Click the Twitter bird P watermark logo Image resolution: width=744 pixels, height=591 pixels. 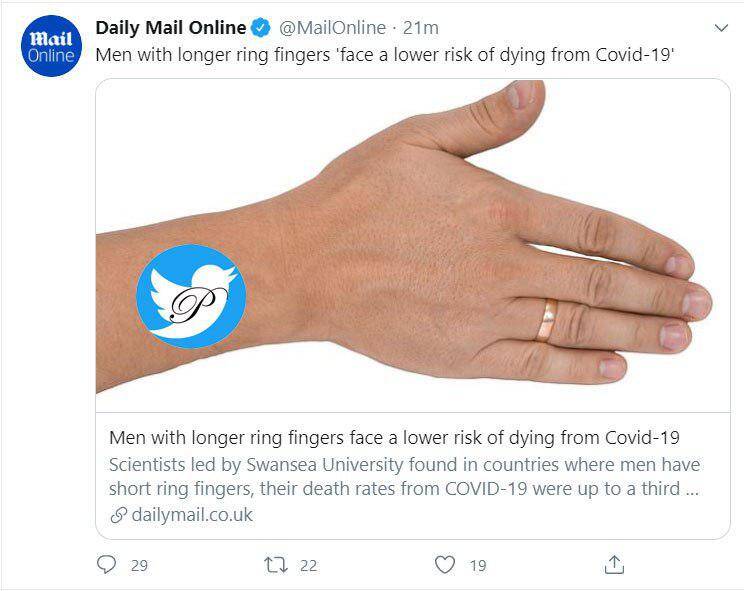pyautogui.click(x=191, y=296)
